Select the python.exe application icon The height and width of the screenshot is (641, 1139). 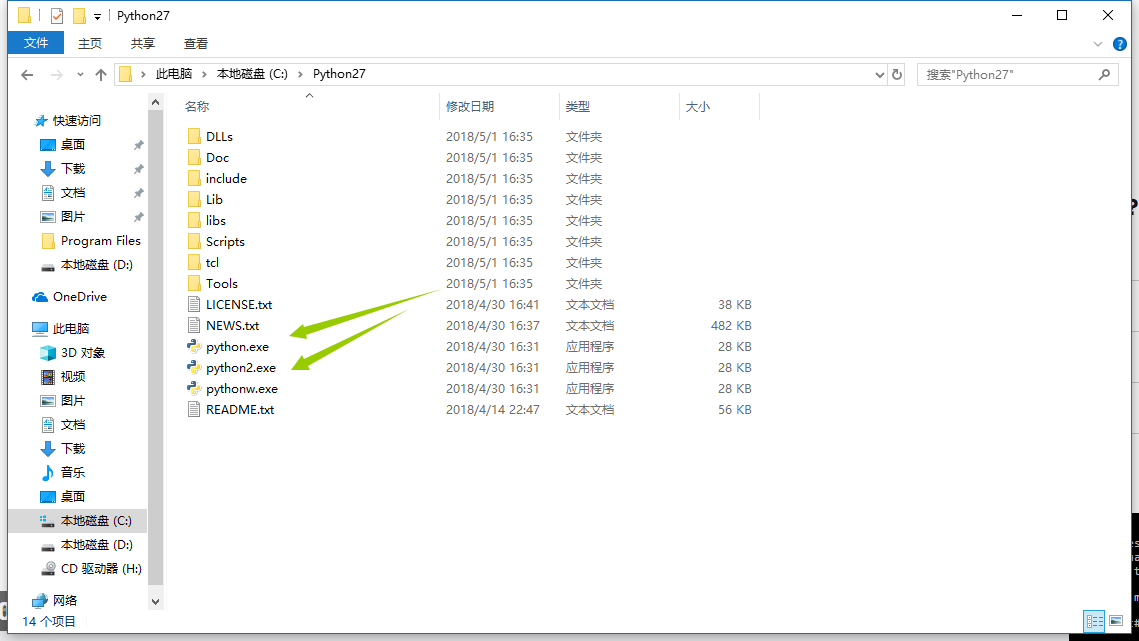click(194, 347)
